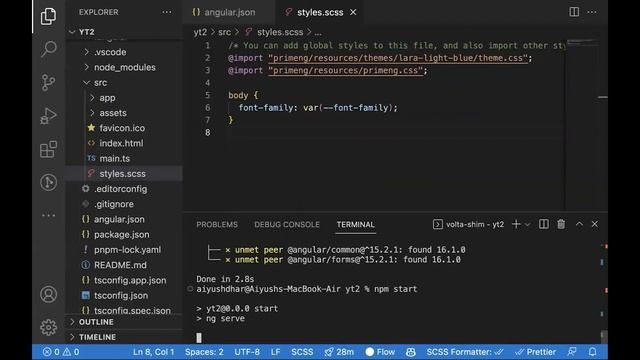Follow the primeng.css import link
The height and width of the screenshot is (360, 640).
[345, 70]
